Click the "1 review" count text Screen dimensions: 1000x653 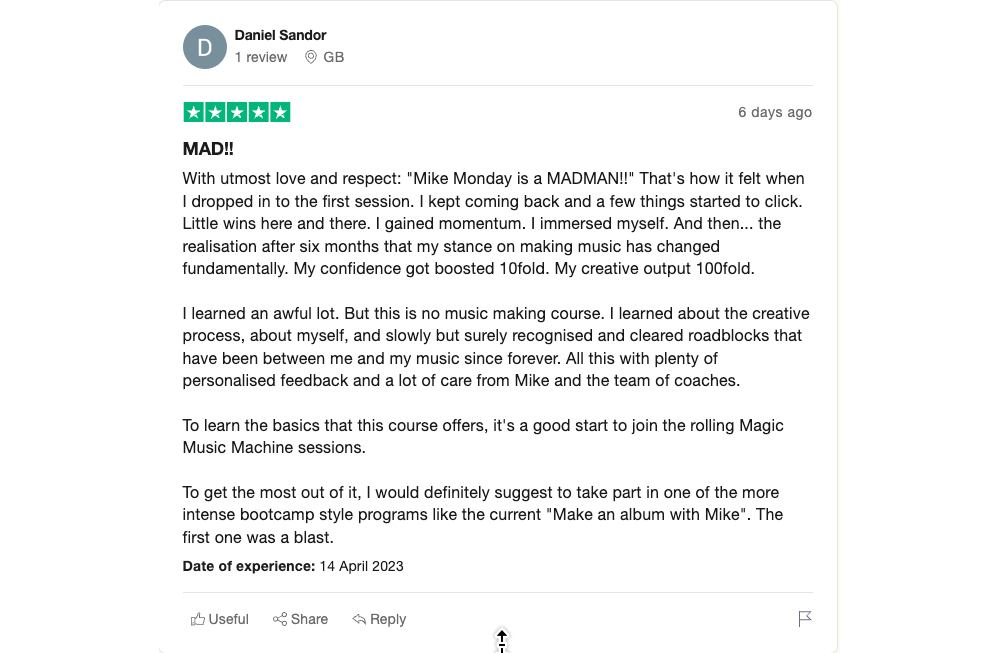261,58
